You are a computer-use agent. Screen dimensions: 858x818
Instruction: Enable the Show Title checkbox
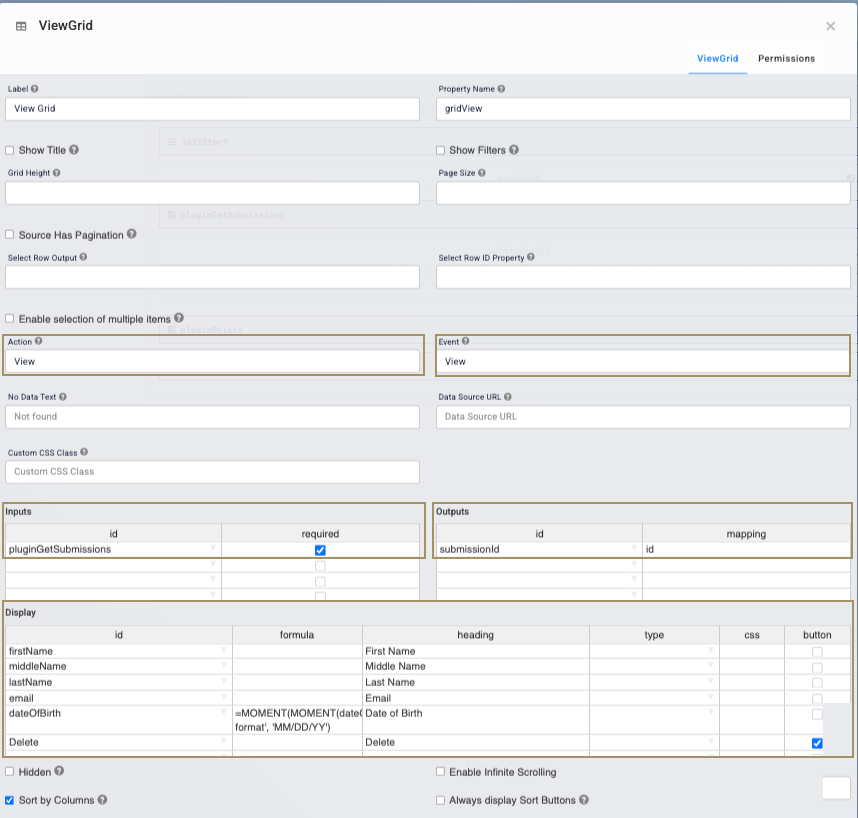(9, 150)
